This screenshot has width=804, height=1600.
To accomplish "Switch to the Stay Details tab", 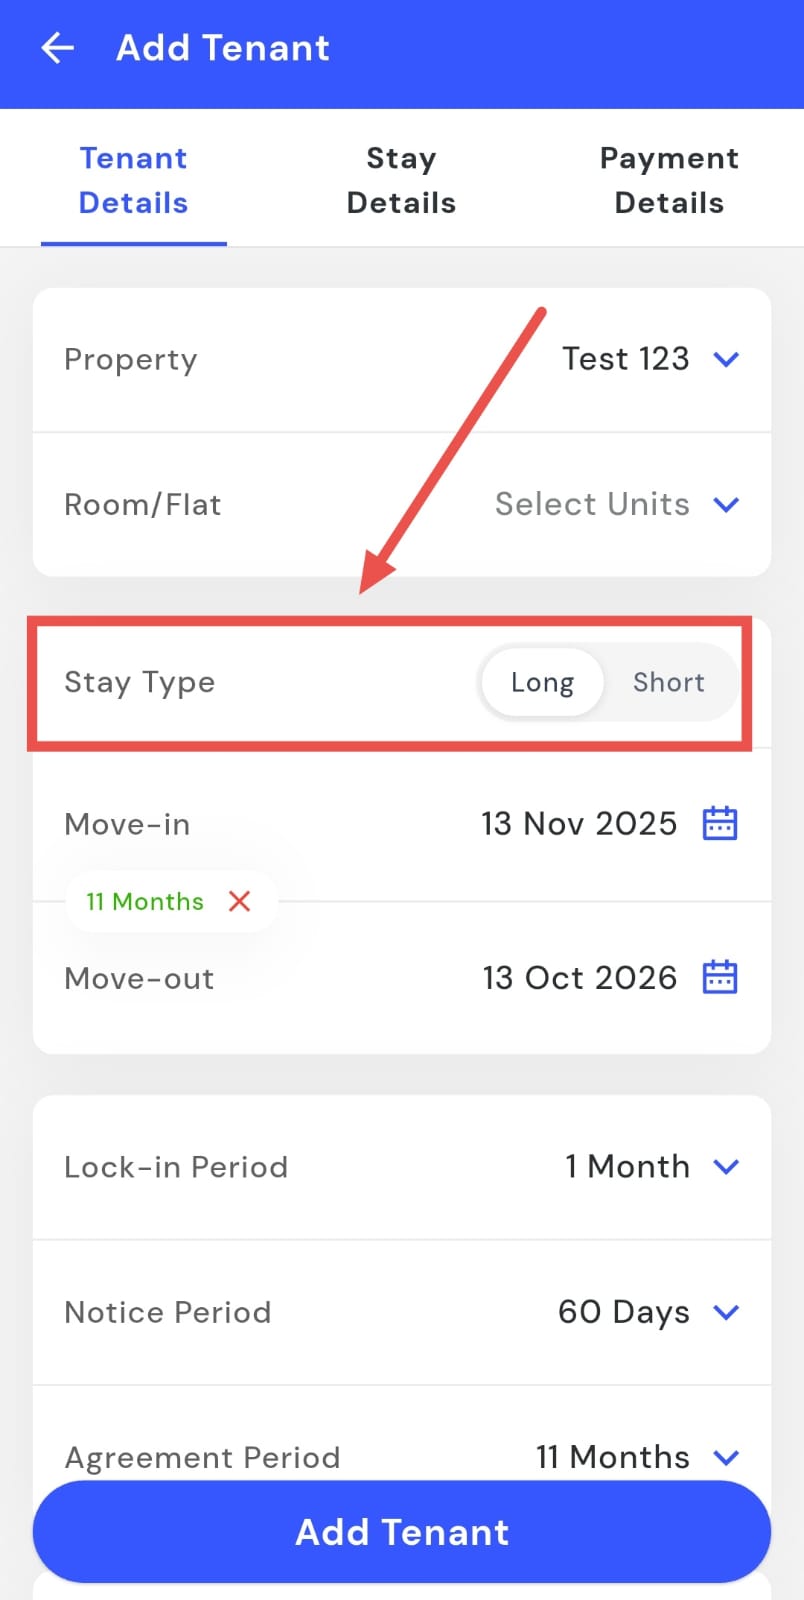I will click(x=401, y=180).
